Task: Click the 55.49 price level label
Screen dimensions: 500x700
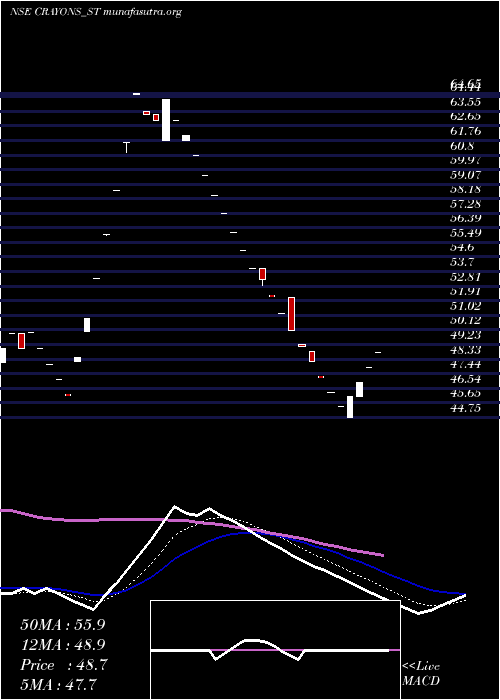Action: coord(466,233)
